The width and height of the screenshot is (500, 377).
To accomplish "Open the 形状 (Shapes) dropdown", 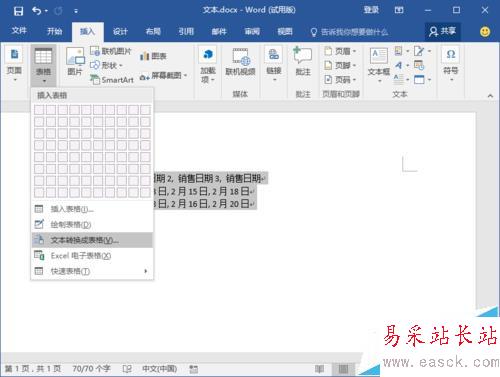I will [107, 65].
